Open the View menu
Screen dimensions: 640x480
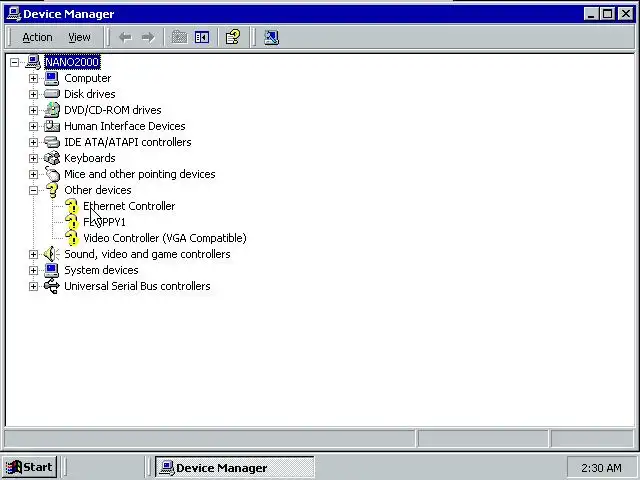(x=79, y=38)
